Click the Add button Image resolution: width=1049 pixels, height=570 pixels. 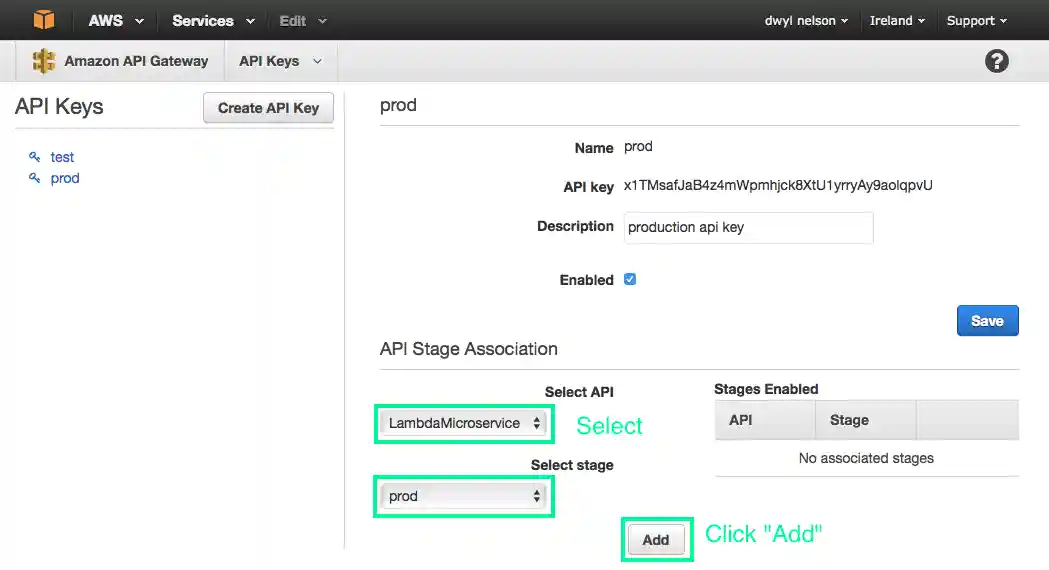click(656, 539)
